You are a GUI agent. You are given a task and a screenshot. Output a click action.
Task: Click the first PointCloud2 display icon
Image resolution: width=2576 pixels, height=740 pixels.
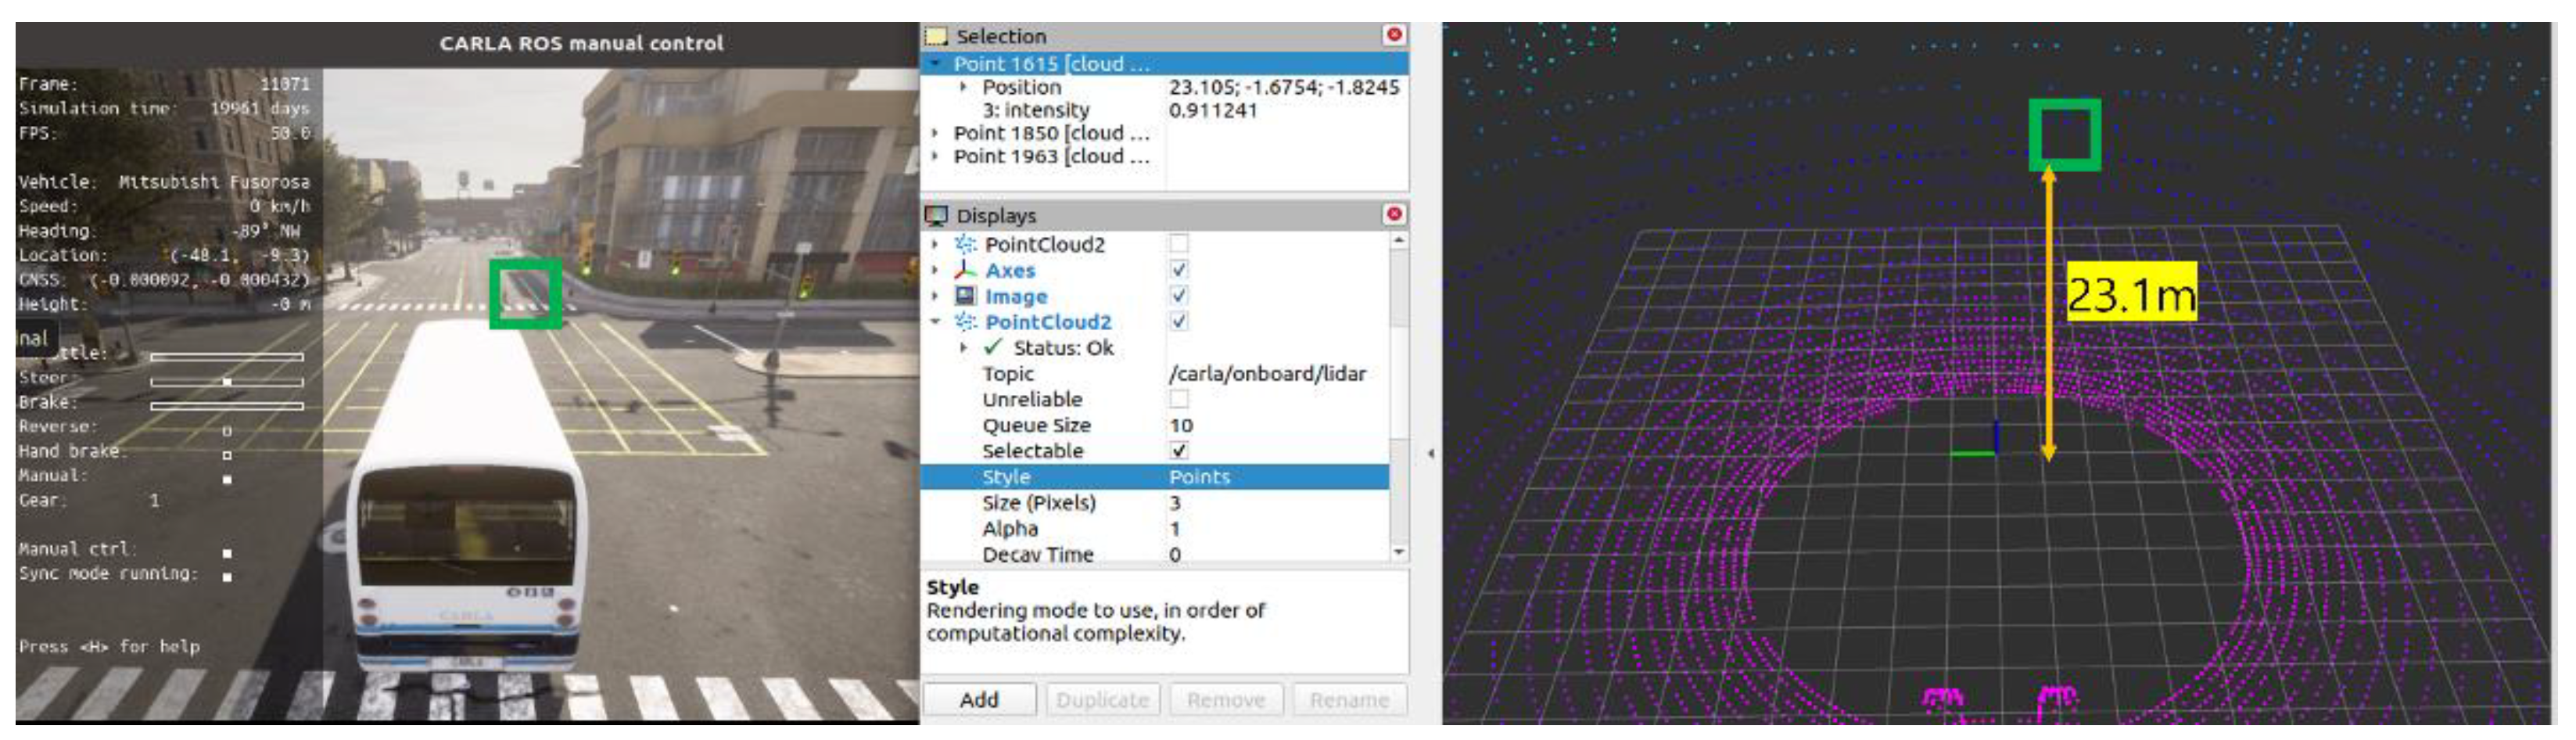(965, 244)
